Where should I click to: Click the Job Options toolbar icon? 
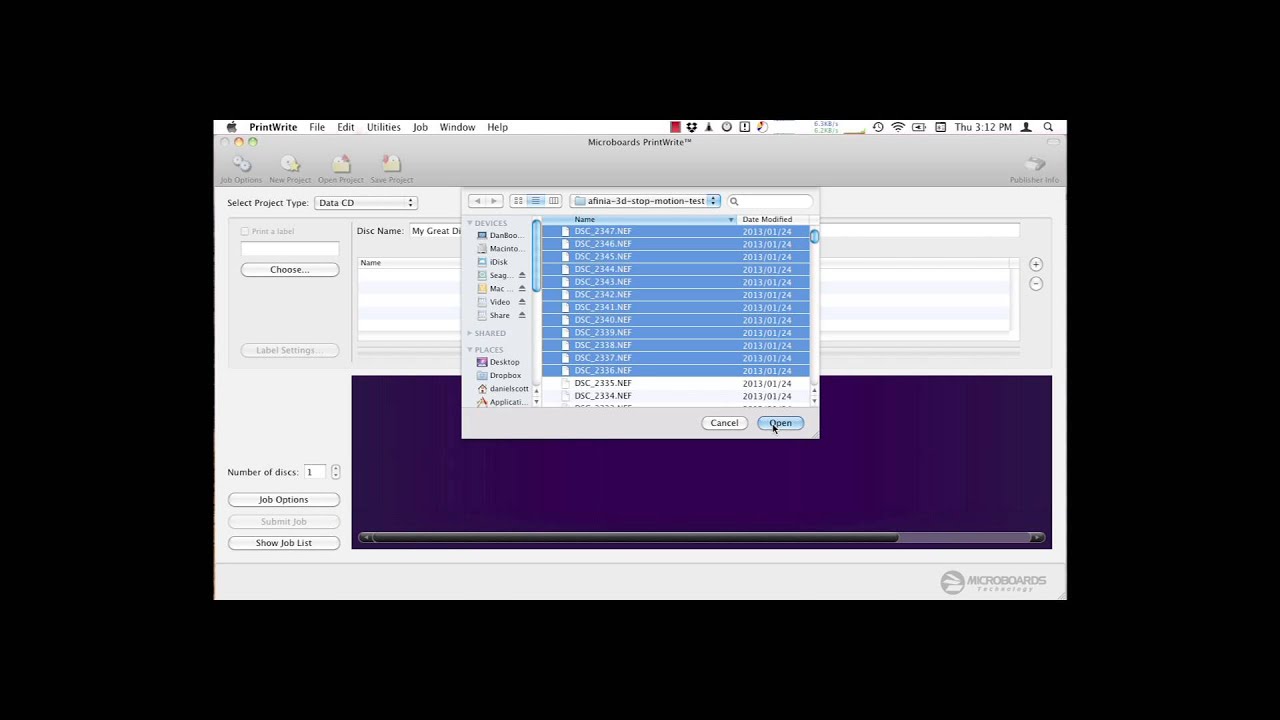241,168
